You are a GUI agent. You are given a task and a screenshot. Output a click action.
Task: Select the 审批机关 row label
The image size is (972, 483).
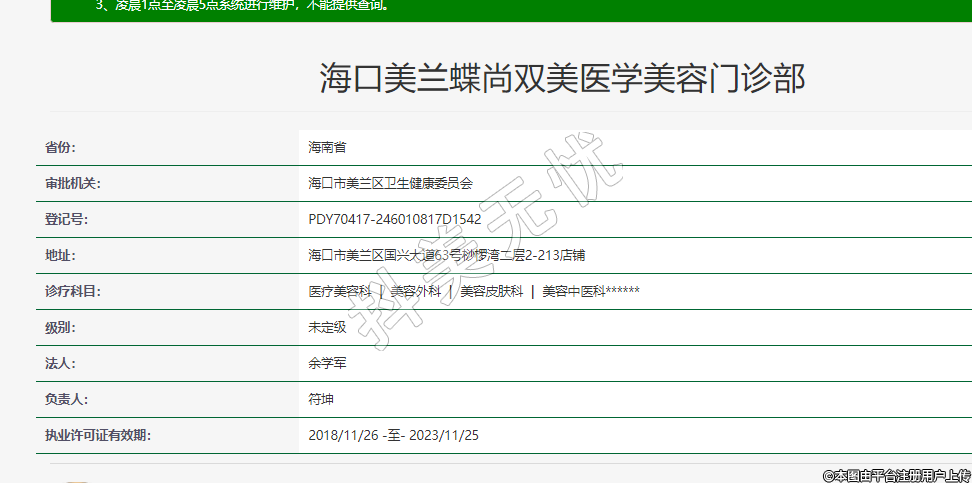point(73,184)
